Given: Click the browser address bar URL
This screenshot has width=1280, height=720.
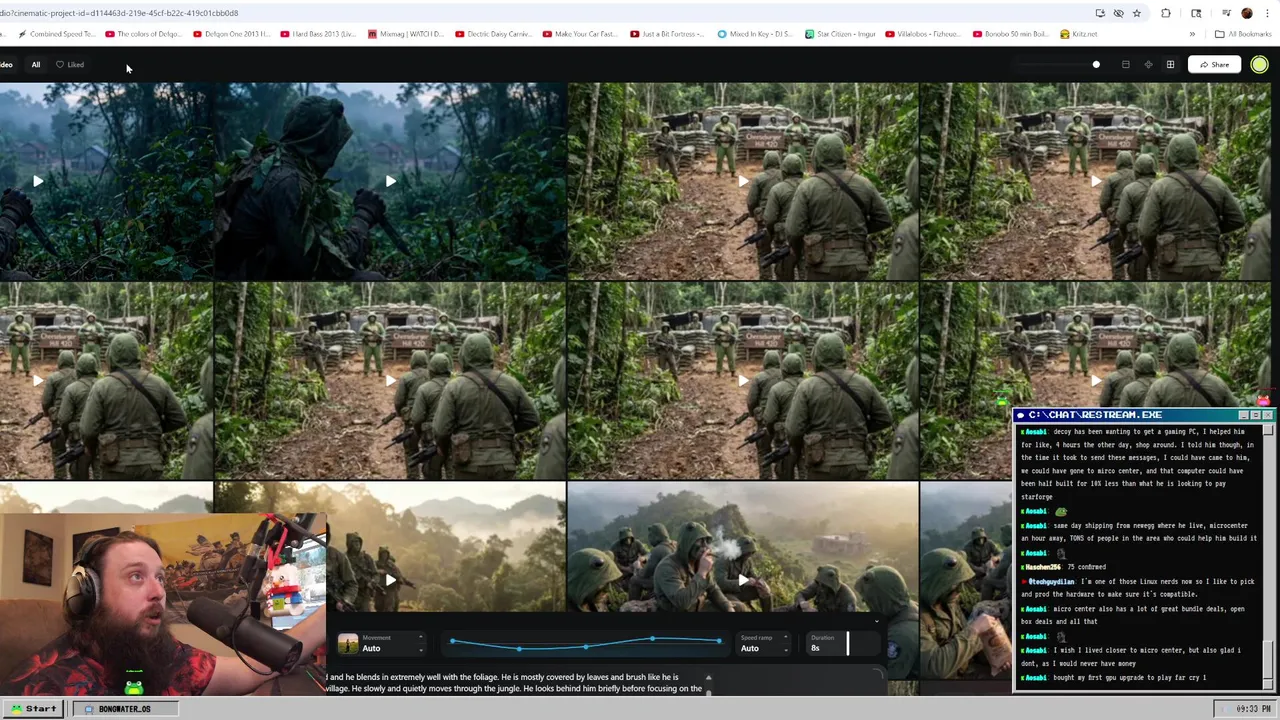Looking at the screenshot, I should 119,13.
